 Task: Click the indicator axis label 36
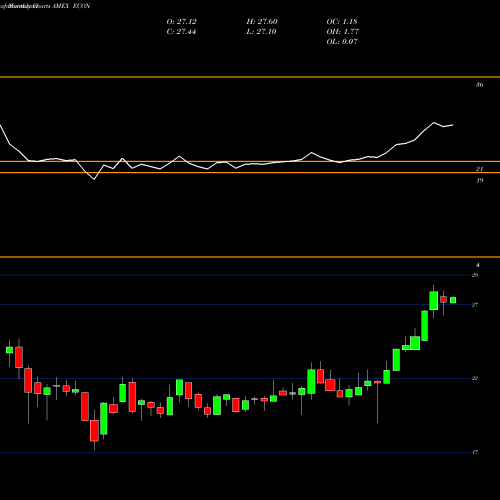(479, 85)
